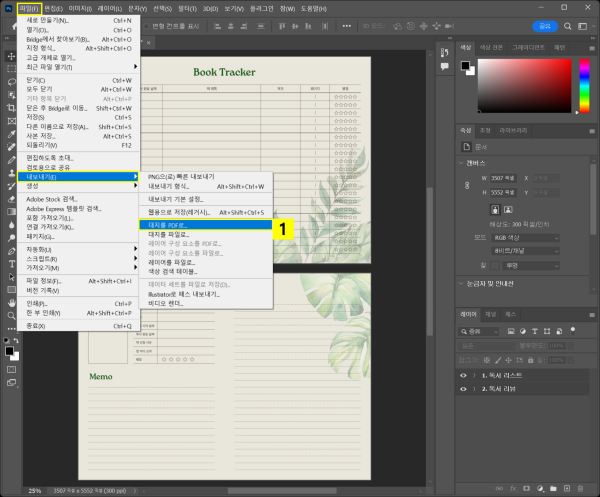Viewport: 600px width, 497px height.
Task: Select the Zoom tool in toolbar
Action: pos(11,316)
